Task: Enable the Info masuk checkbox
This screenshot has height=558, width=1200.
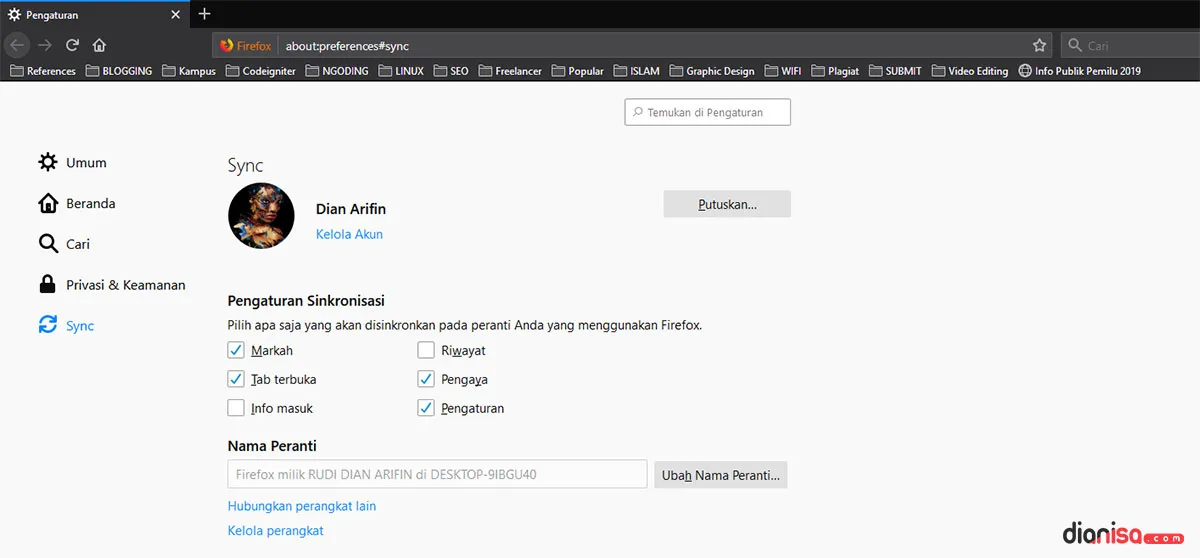Action: 236,408
